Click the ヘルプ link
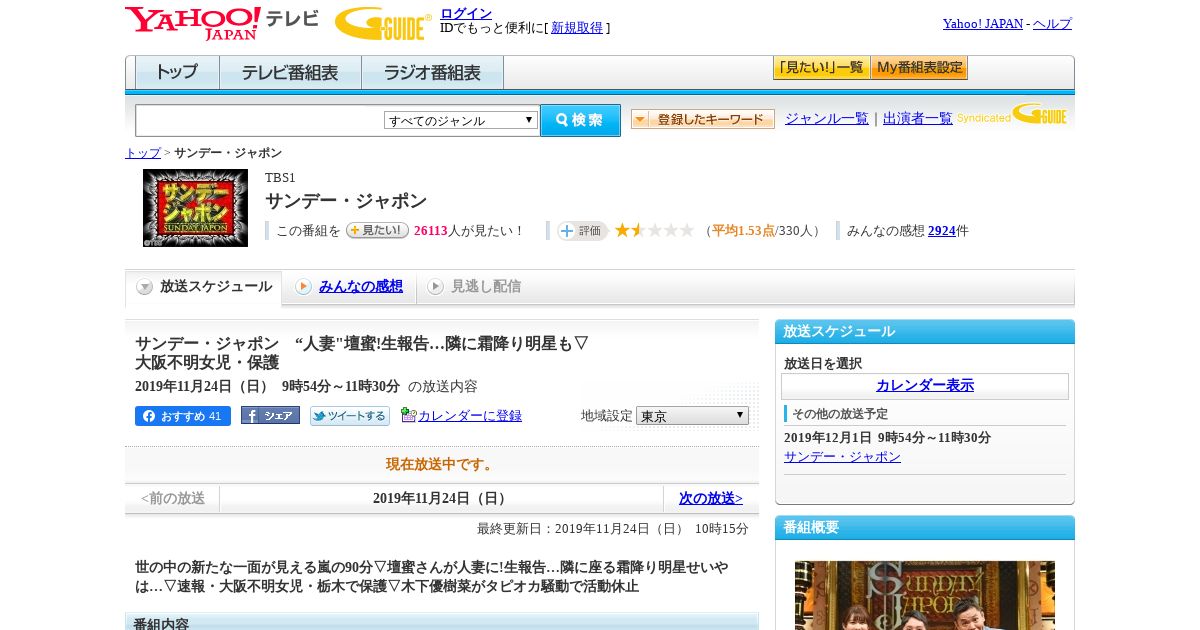The height and width of the screenshot is (630, 1200). coord(1052,23)
